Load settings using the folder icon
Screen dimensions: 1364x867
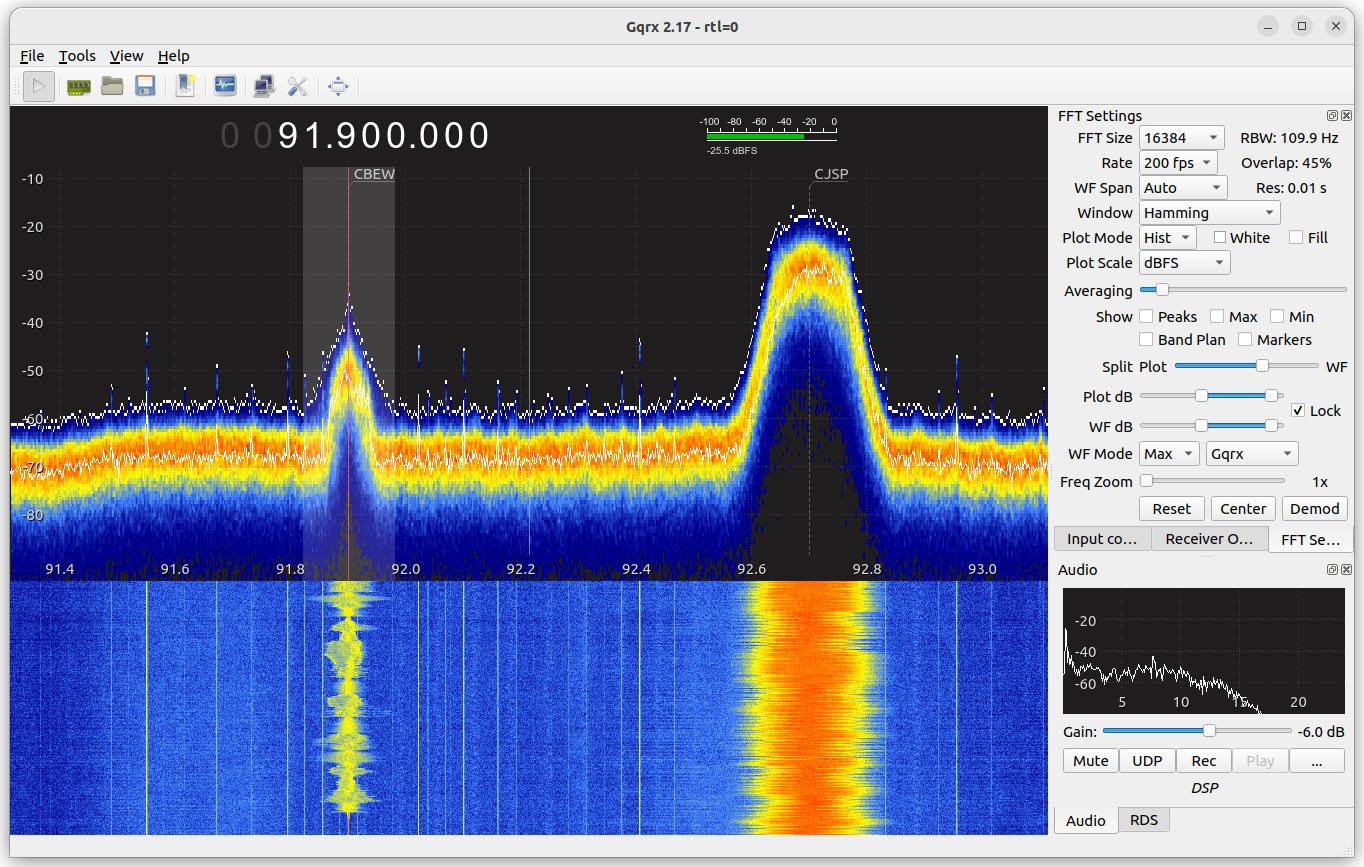(x=113, y=86)
